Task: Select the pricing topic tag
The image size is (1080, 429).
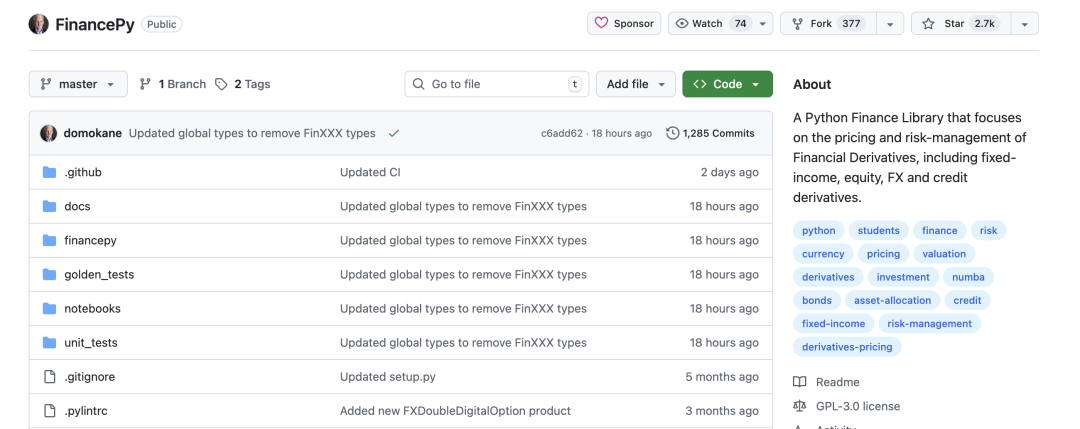Action: click(x=884, y=253)
